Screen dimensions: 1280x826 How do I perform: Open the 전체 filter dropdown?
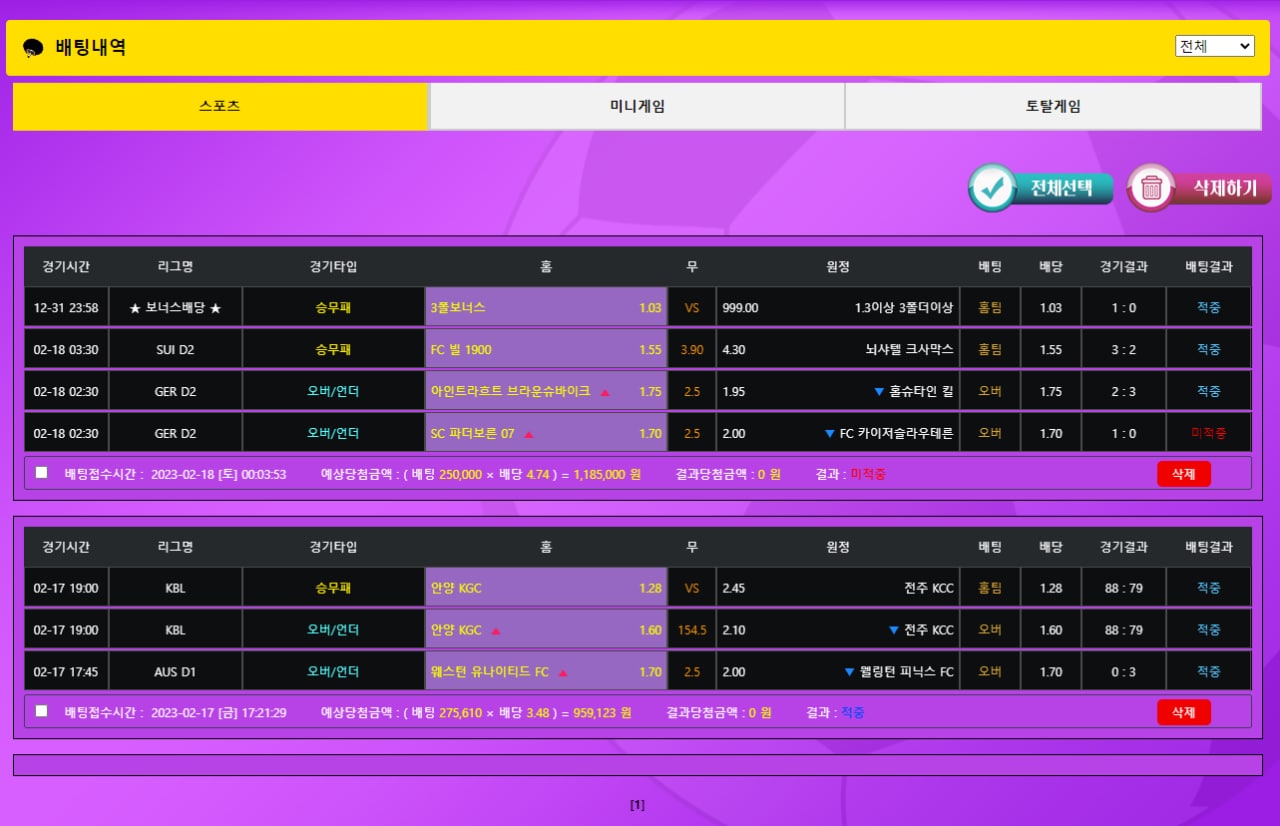click(1214, 46)
